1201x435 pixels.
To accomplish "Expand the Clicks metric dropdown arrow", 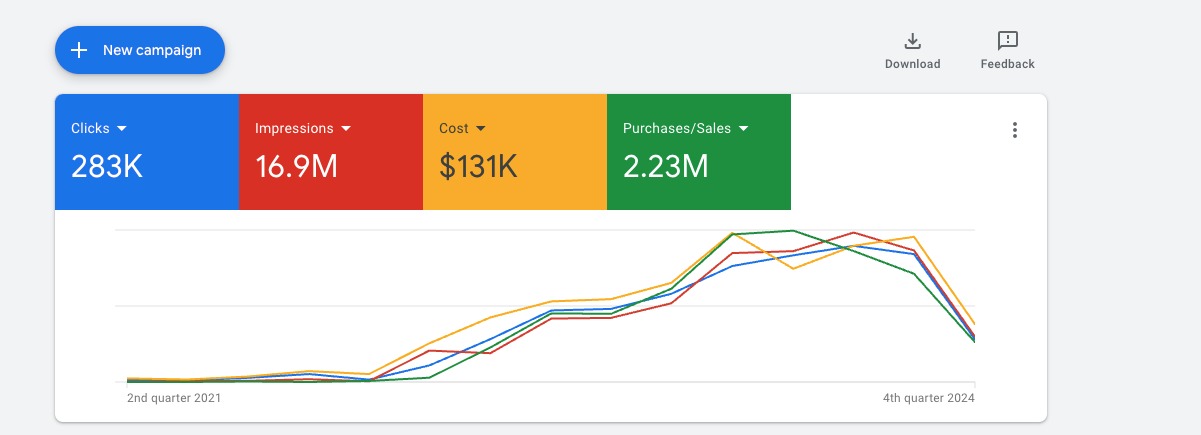I will coord(122,129).
